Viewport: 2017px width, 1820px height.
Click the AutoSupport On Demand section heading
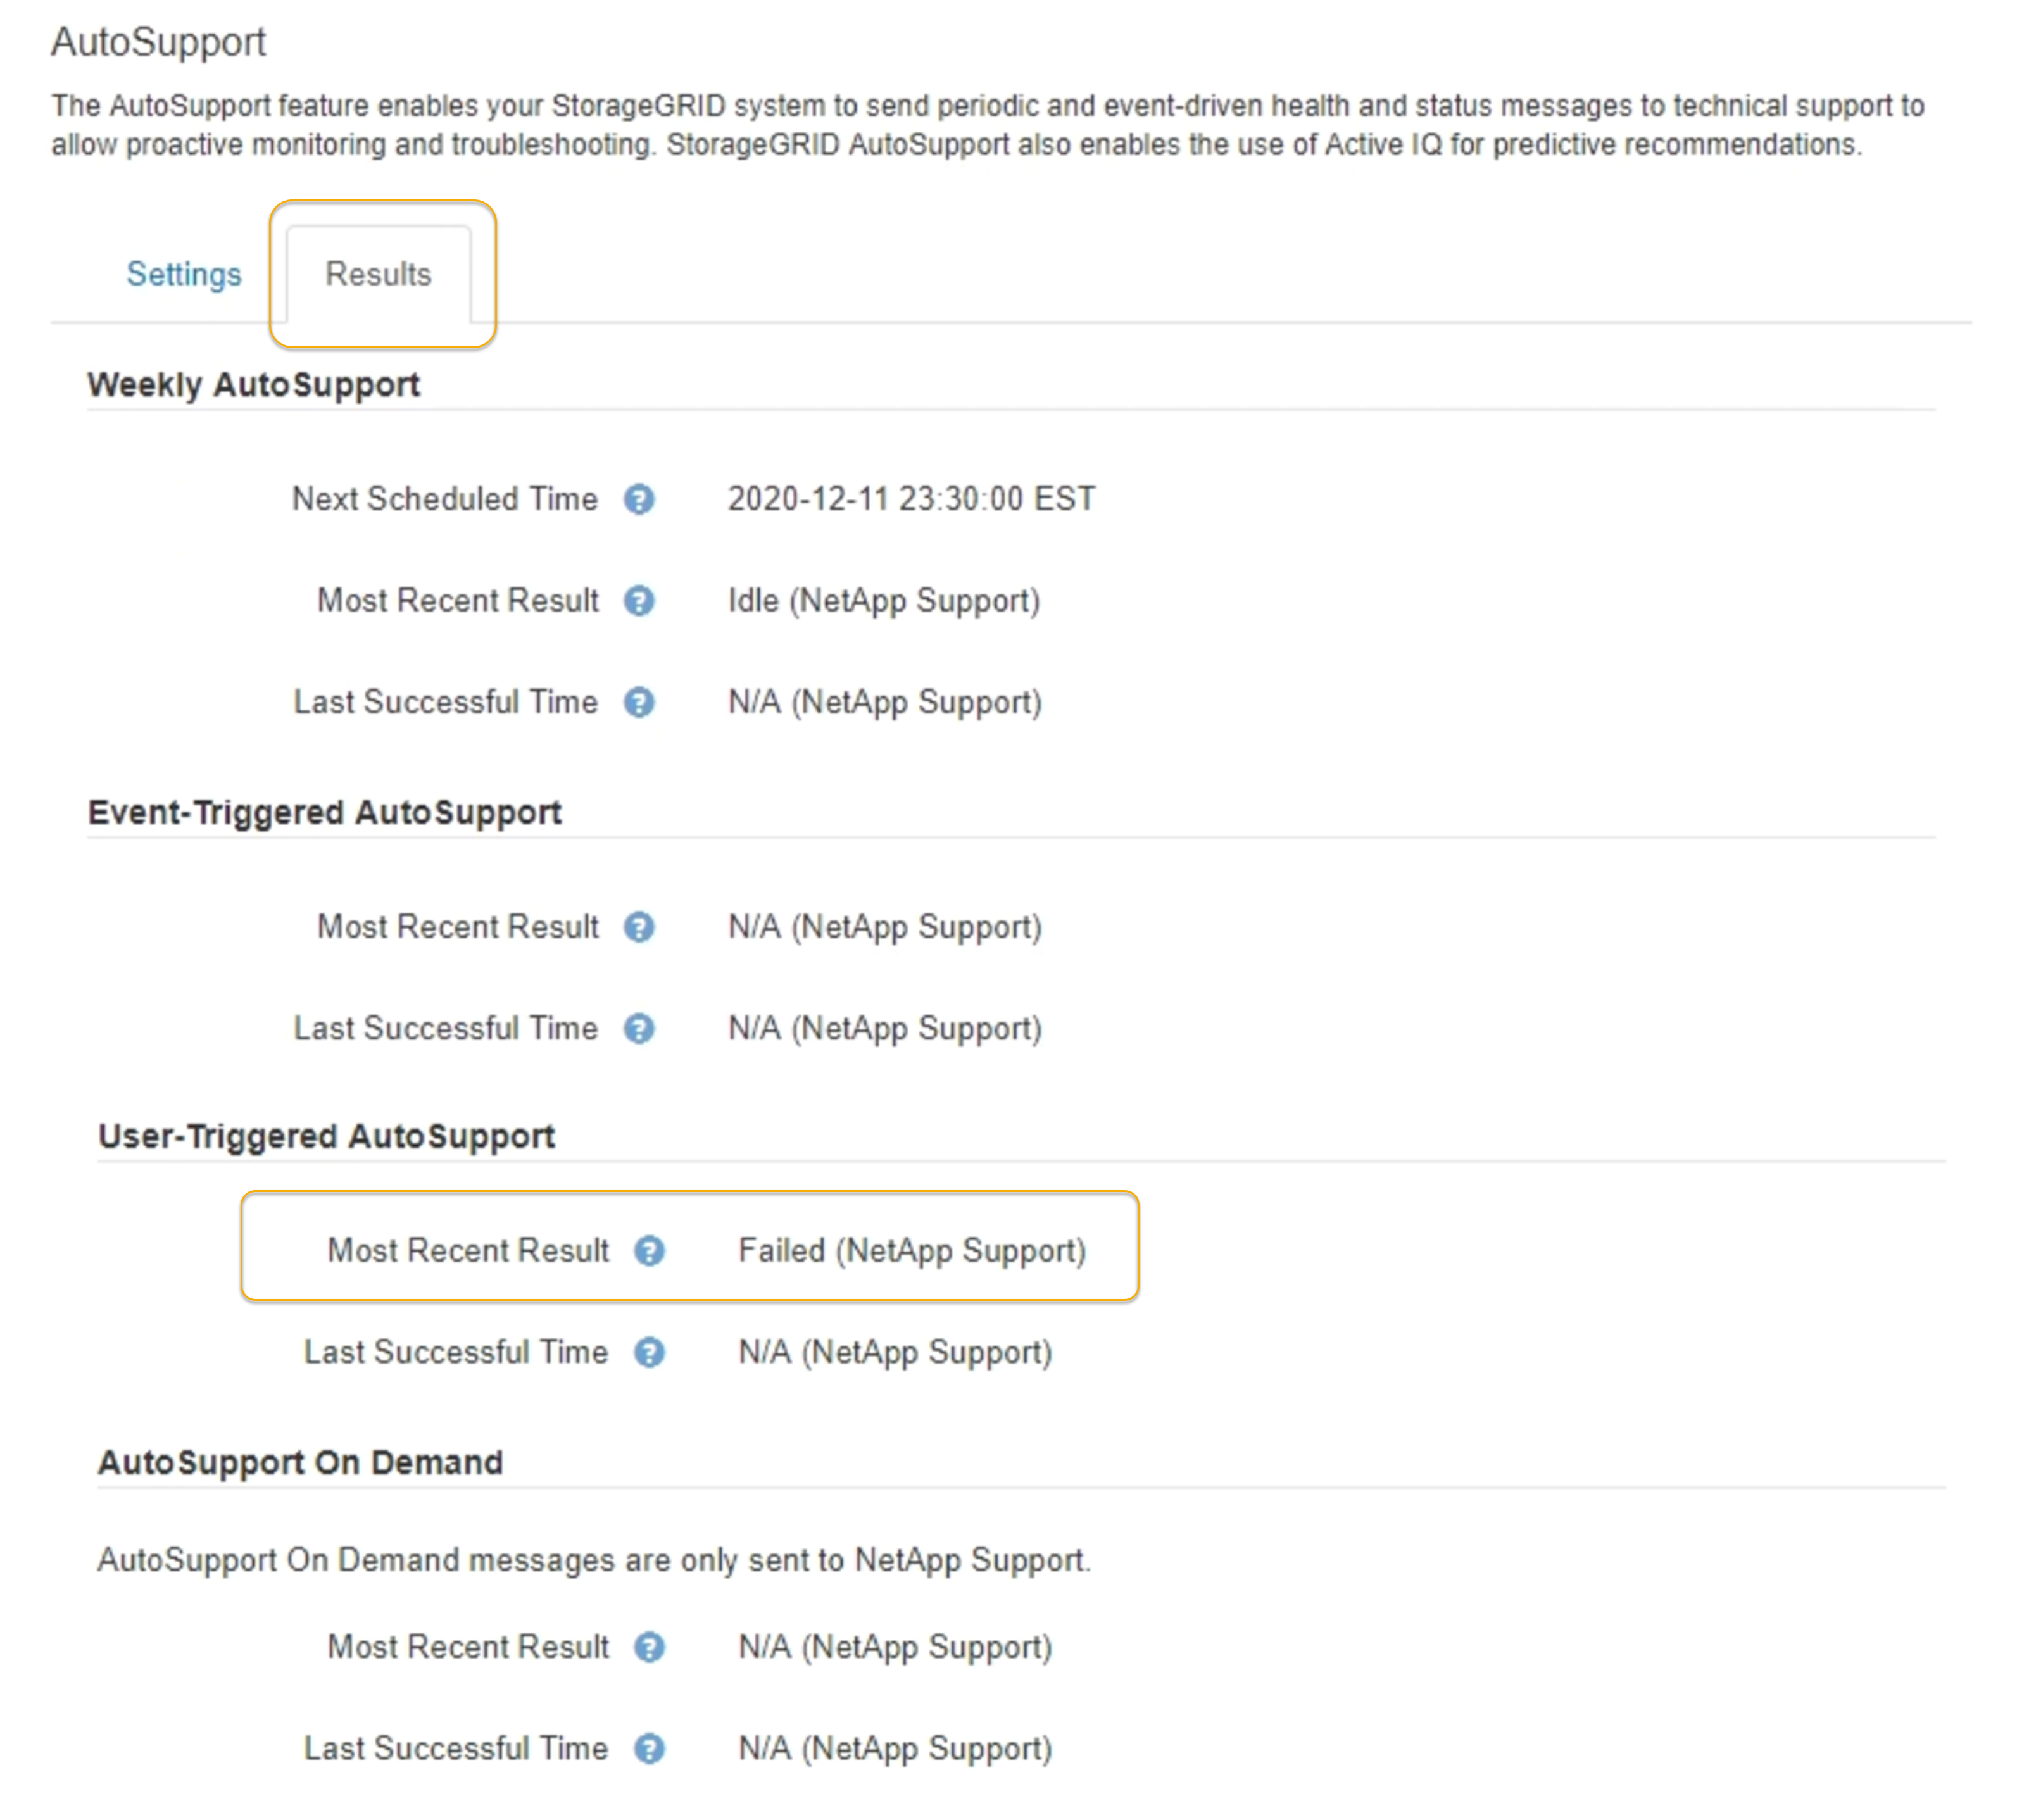[x=300, y=1462]
